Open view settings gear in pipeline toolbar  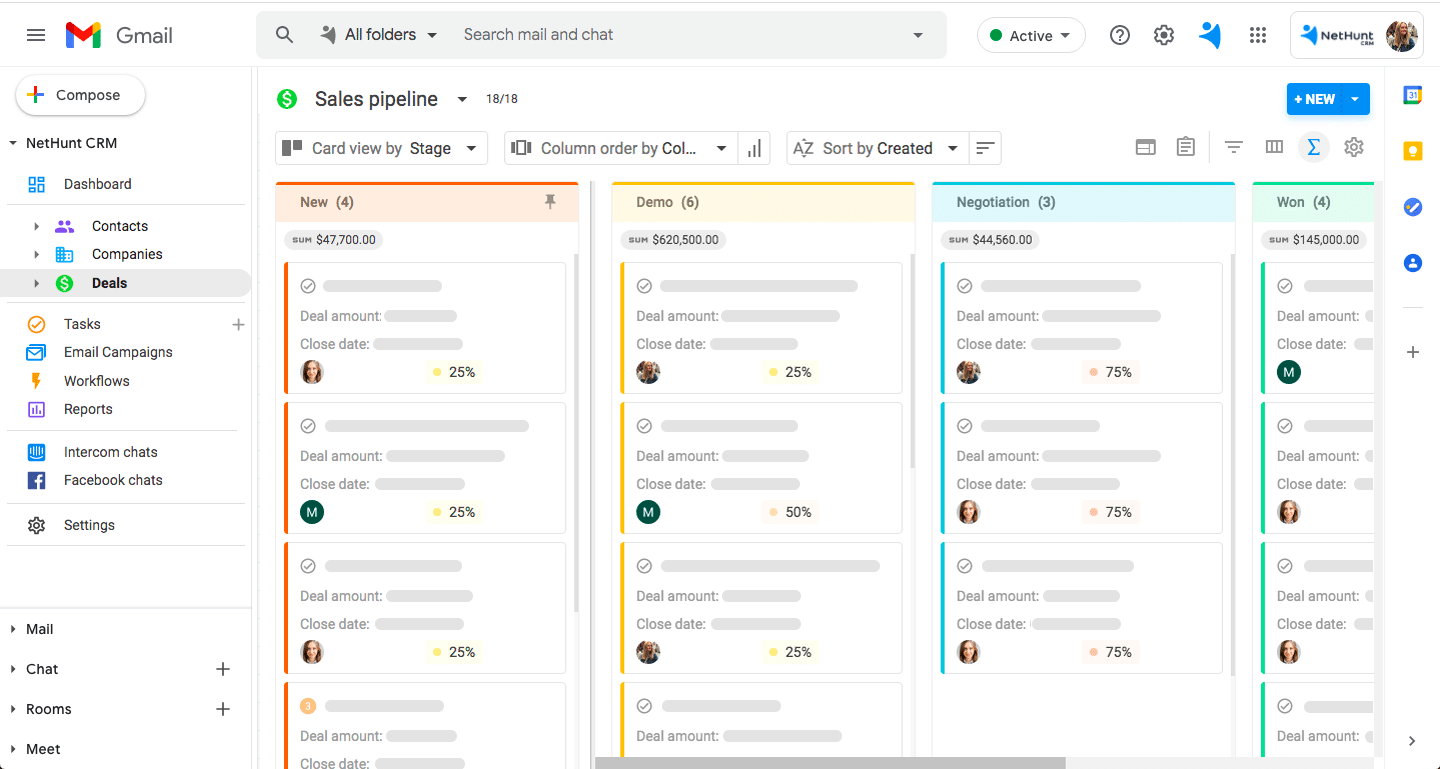click(1353, 147)
